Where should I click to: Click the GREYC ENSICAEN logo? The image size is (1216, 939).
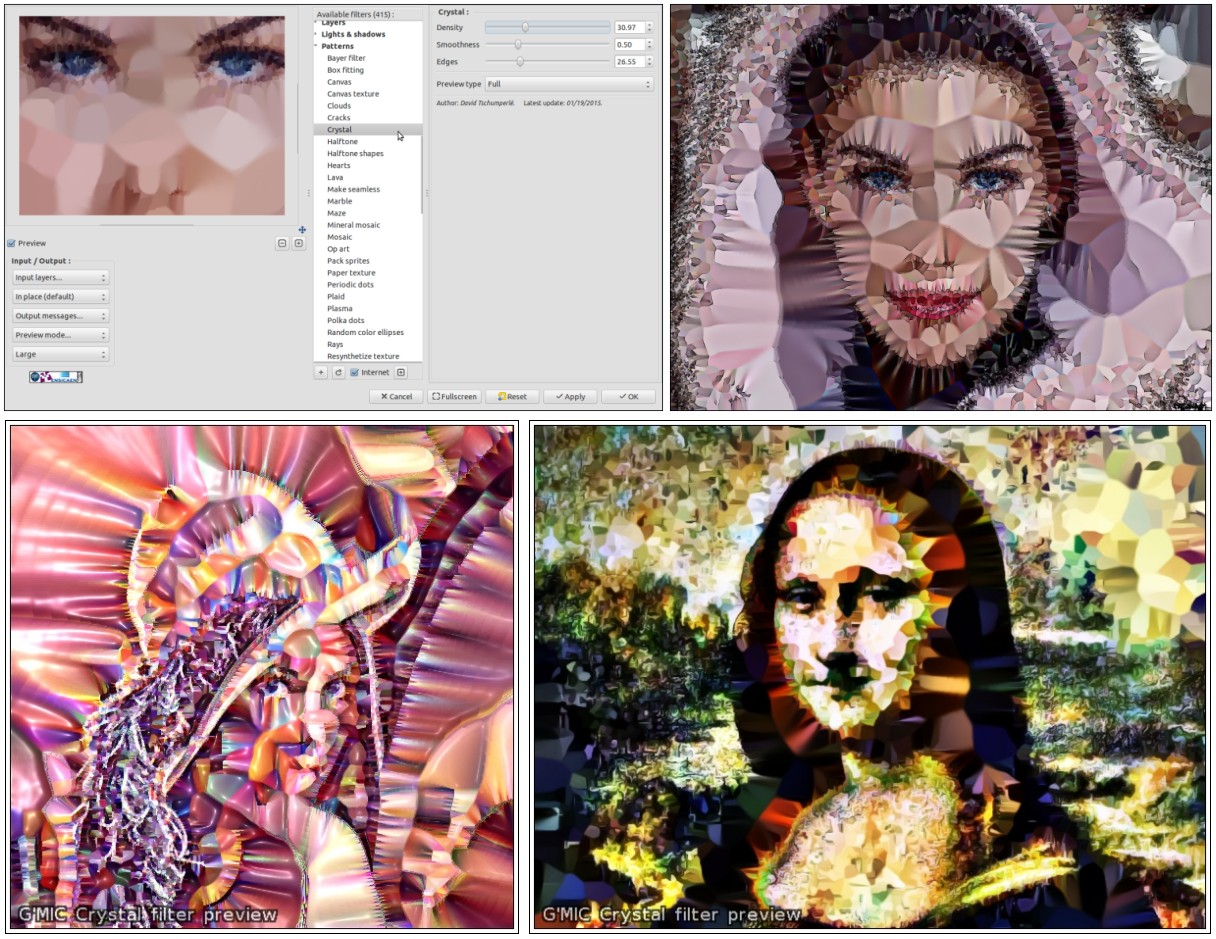click(x=56, y=377)
